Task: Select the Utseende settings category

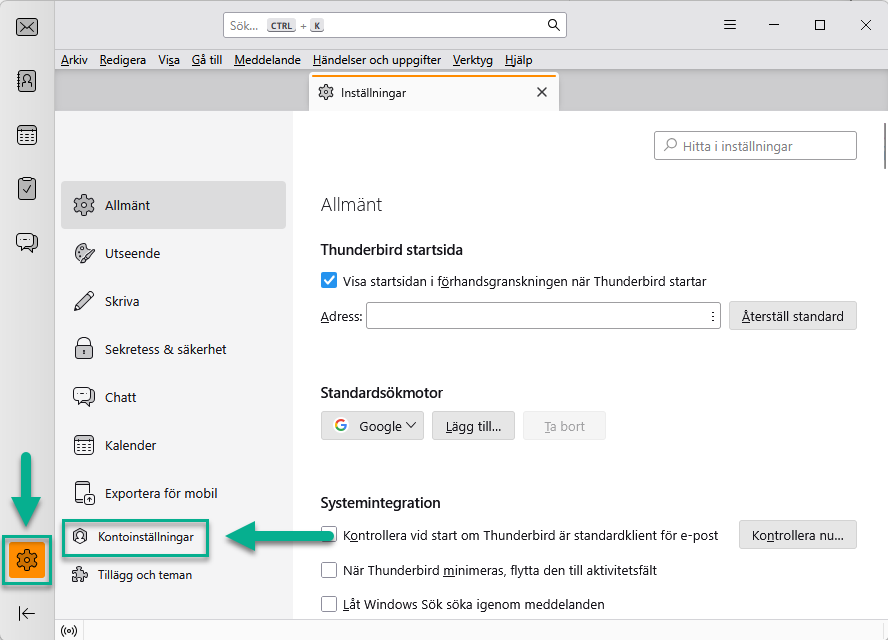Action: click(173, 253)
